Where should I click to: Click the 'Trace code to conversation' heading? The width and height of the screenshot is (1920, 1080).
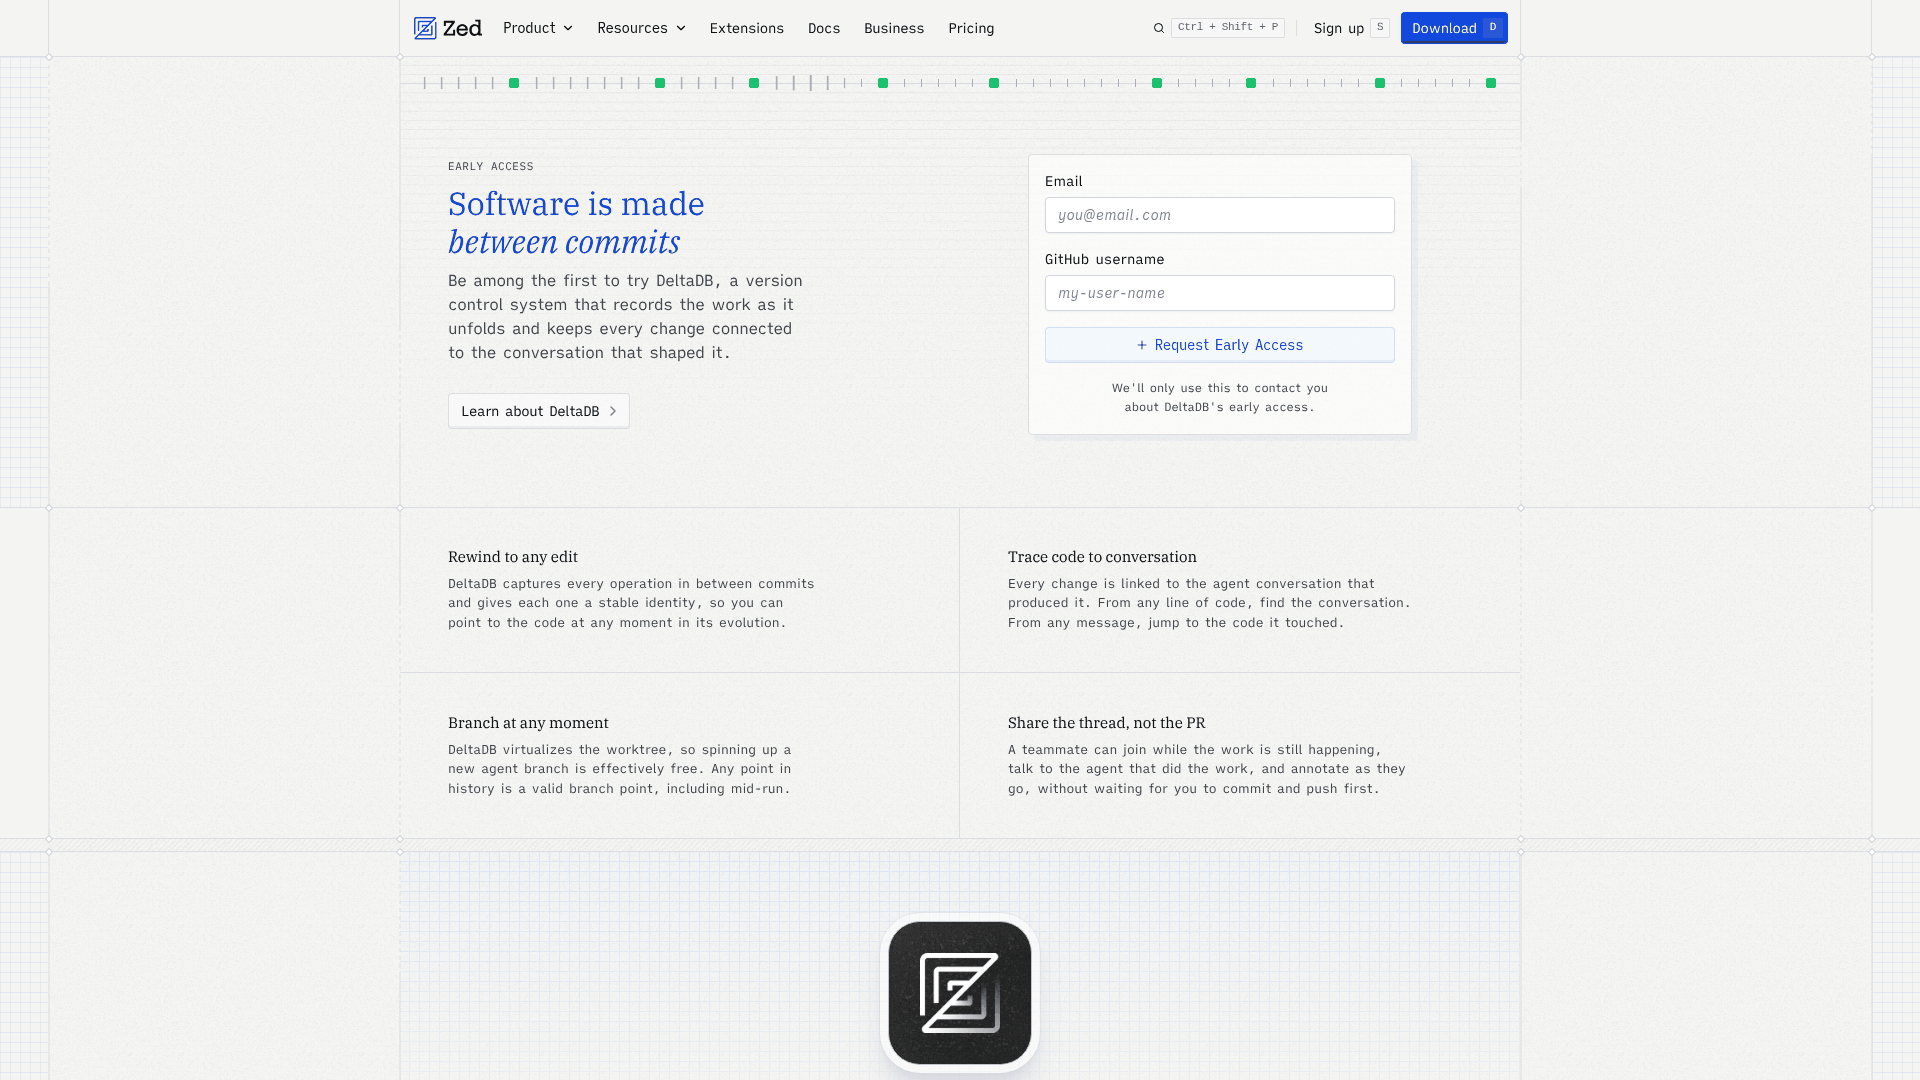[1102, 557]
